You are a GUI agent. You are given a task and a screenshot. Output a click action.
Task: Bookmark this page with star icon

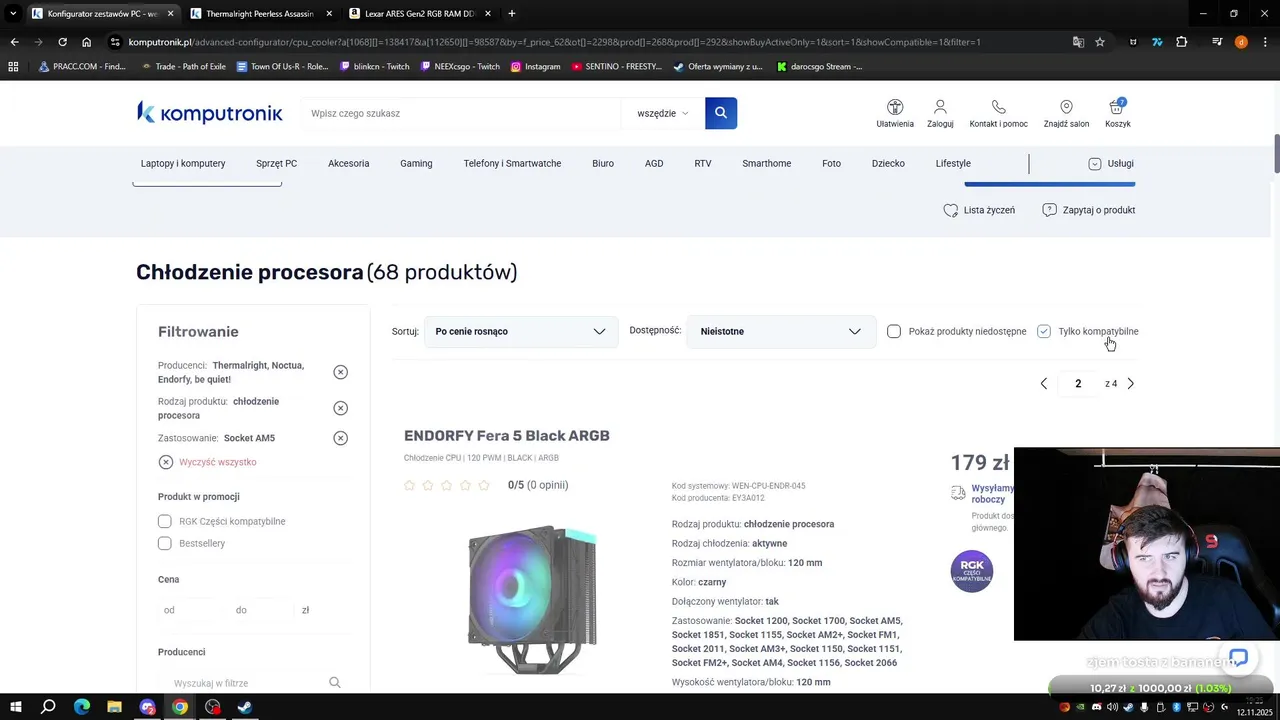[1100, 42]
